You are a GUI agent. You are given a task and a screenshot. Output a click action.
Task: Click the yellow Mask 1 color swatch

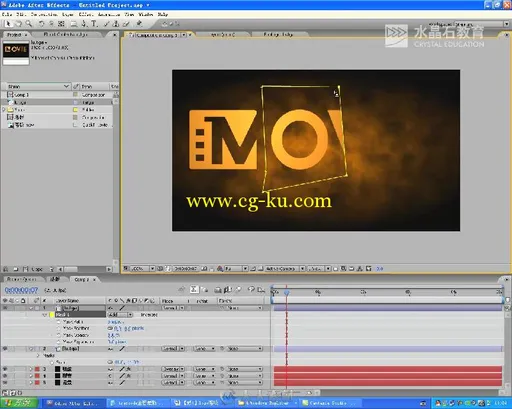[52, 315]
